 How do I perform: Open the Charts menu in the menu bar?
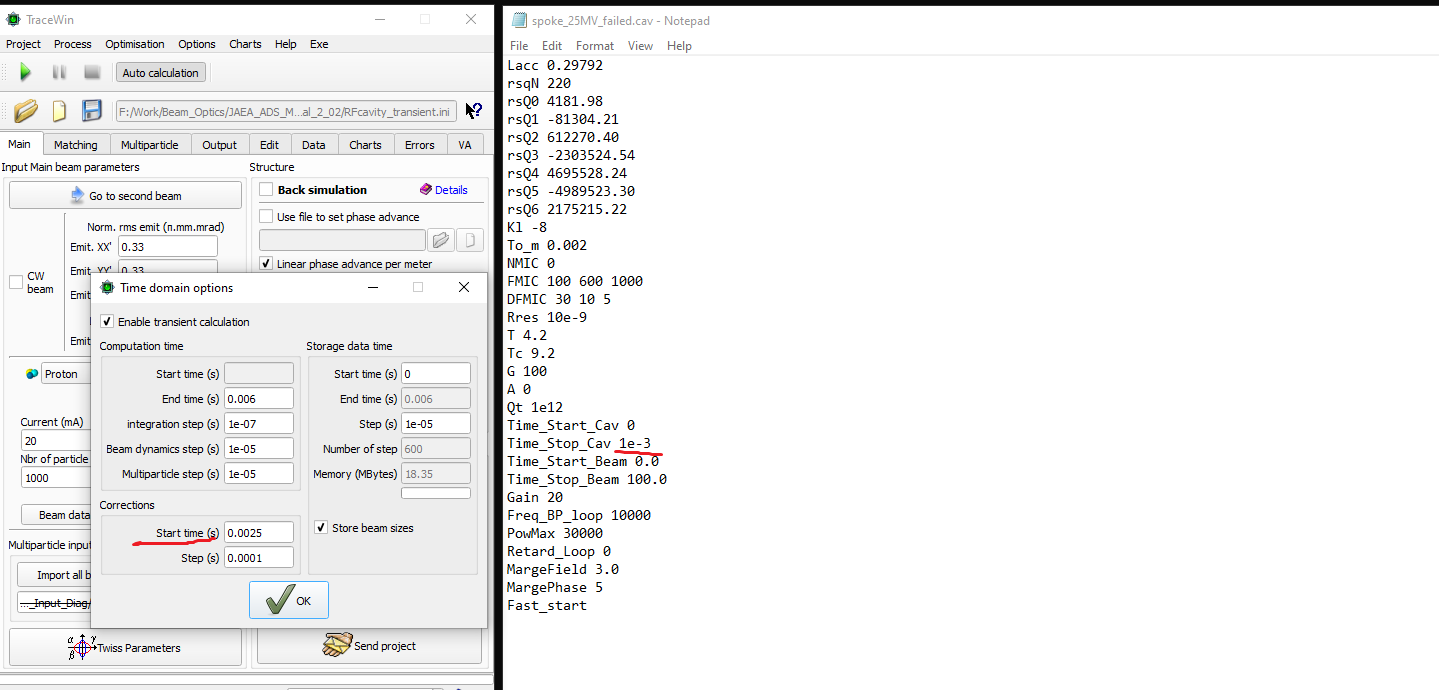pos(245,44)
